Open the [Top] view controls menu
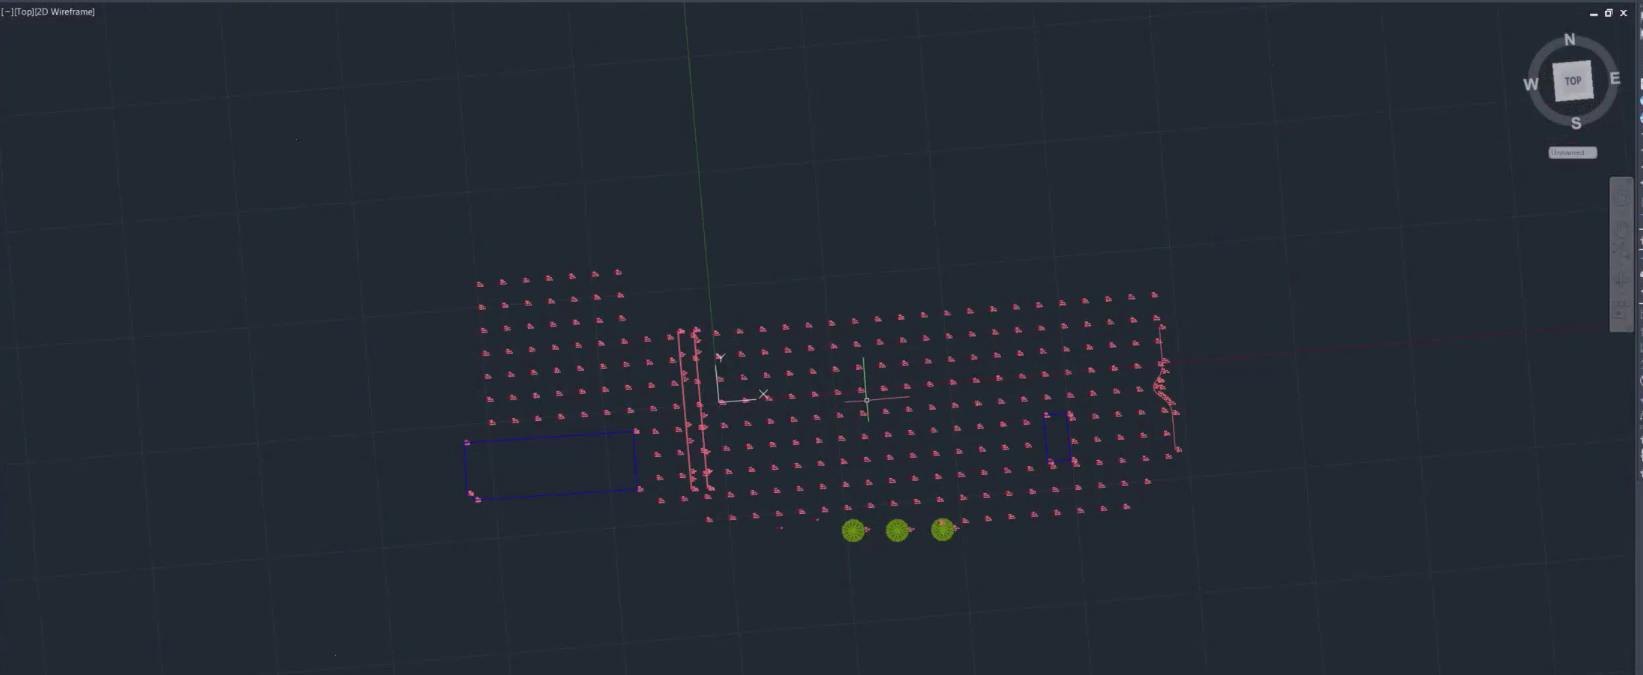The width and height of the screenshot is (1643, 675). (x=23, y=12)
